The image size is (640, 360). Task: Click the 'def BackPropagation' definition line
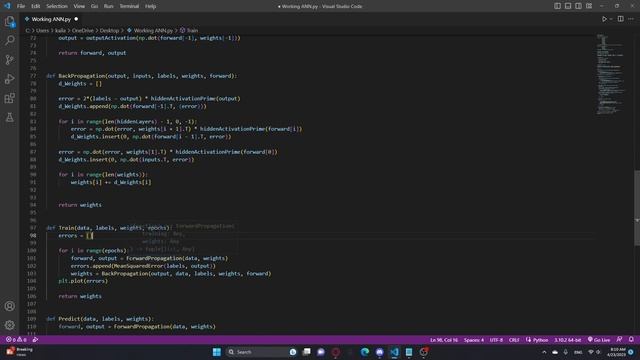tap(141, 76)
